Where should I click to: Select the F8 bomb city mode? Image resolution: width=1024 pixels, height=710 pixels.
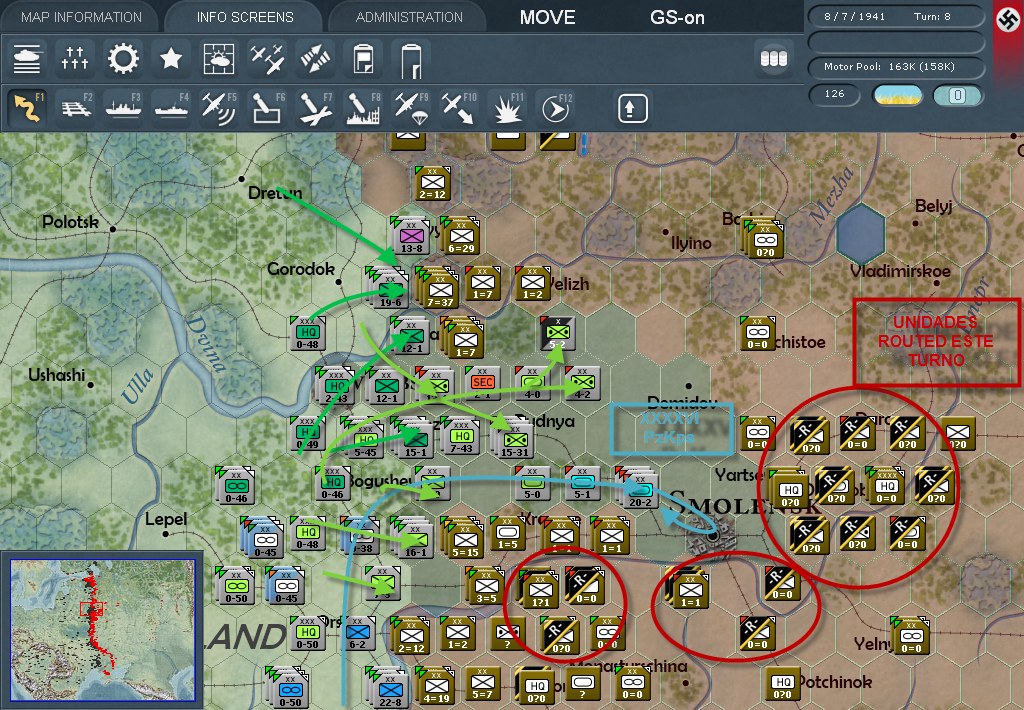pos(363,108)
